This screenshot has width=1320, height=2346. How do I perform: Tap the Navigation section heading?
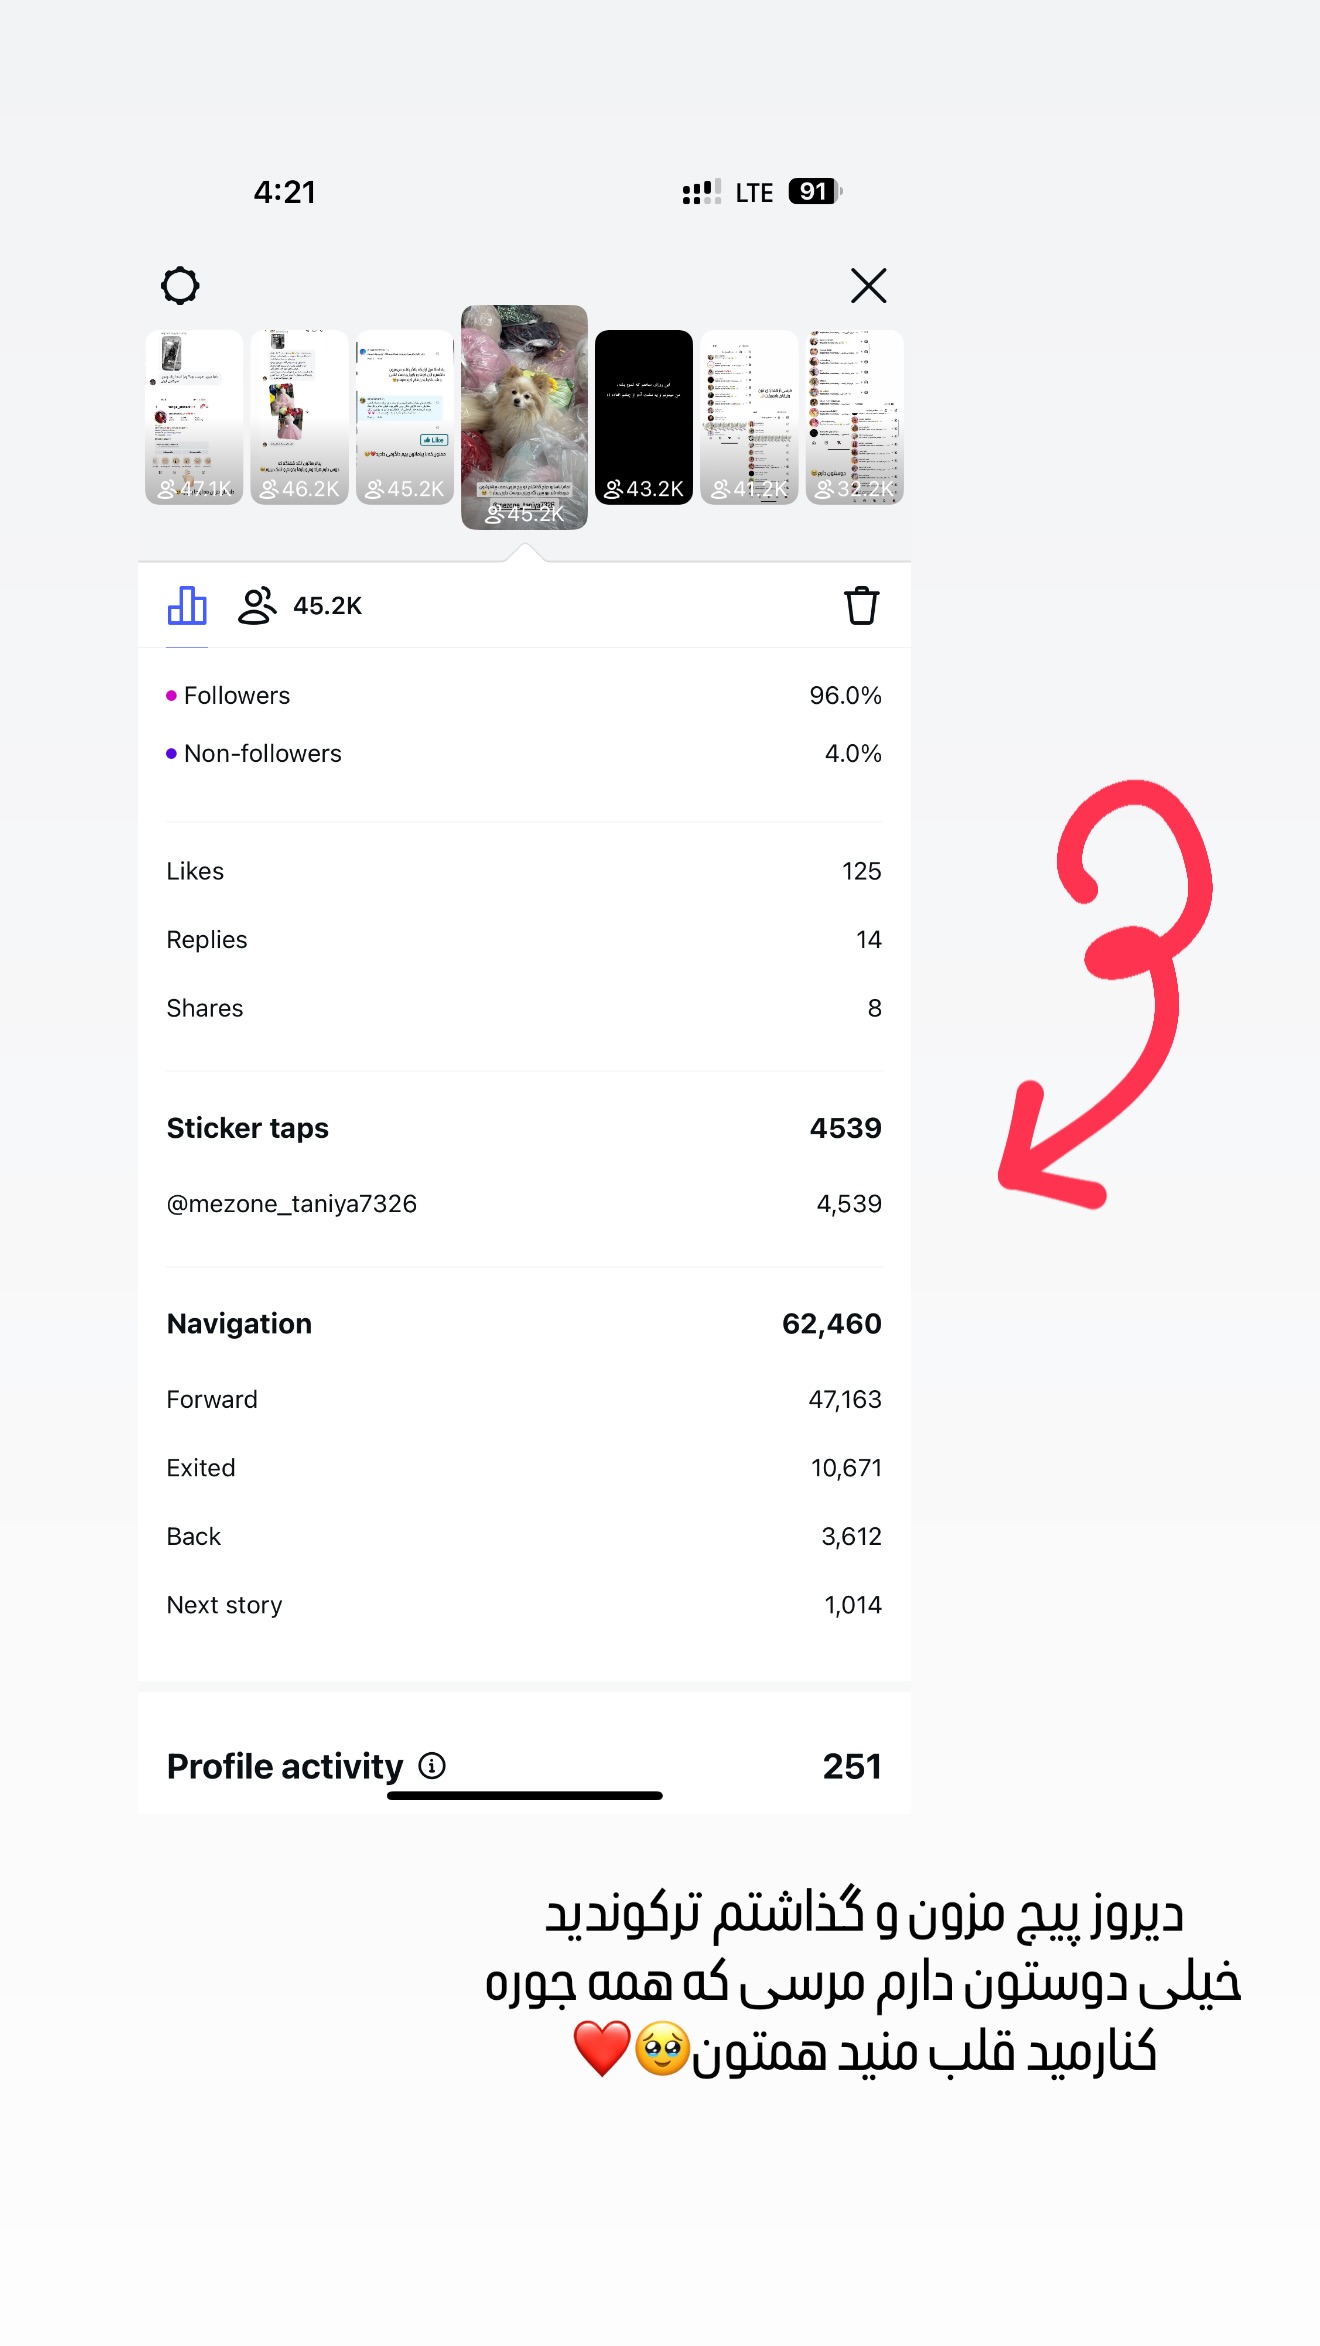tap(239, 1324)
